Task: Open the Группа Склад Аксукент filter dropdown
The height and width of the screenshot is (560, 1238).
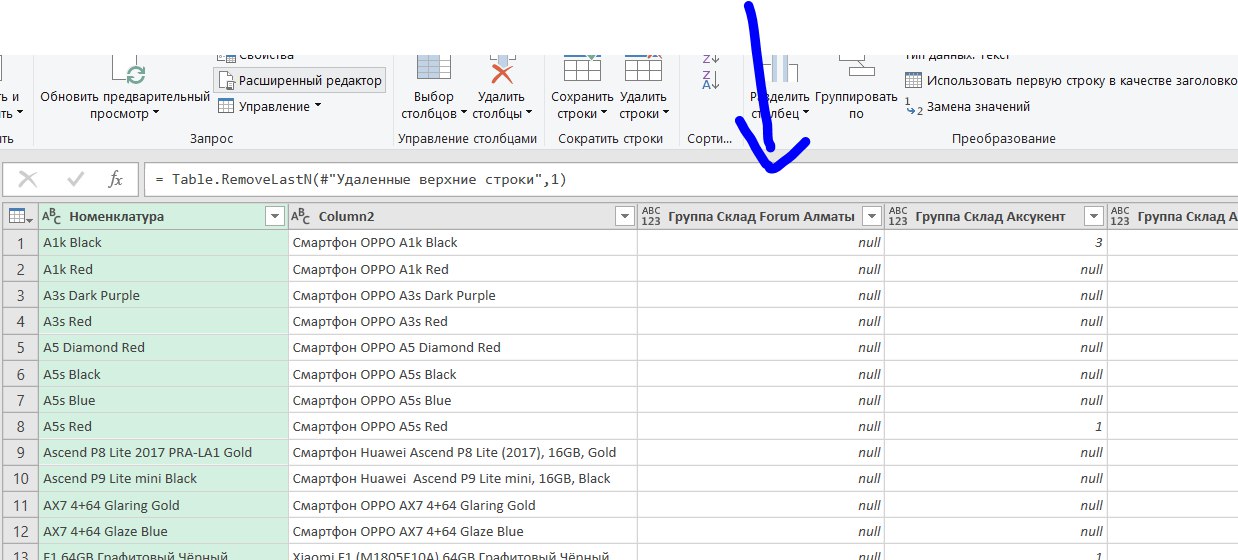Action: pyautogui.click(x=1094, y=216)
